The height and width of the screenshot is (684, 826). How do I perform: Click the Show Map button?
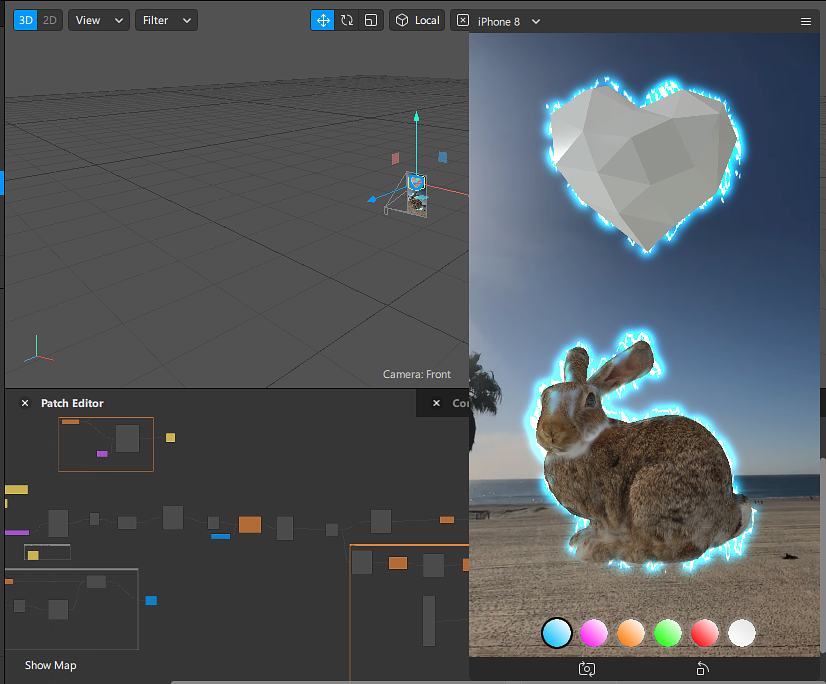click(x=50, y=665)
